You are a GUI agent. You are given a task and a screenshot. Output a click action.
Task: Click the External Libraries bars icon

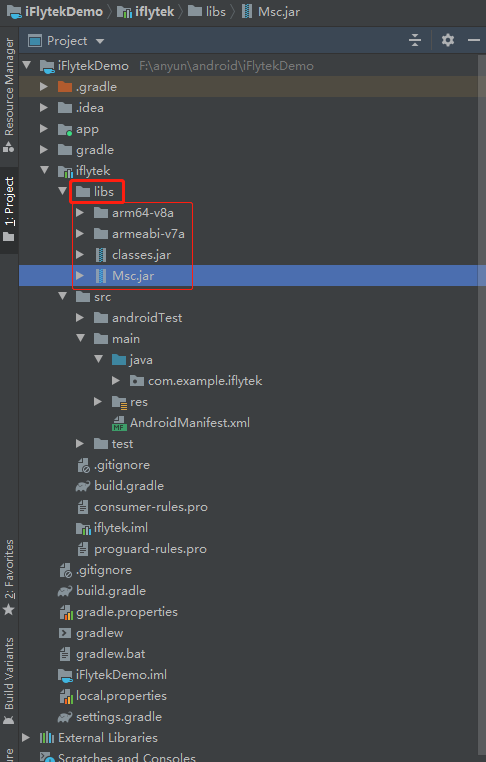point(47,738)
